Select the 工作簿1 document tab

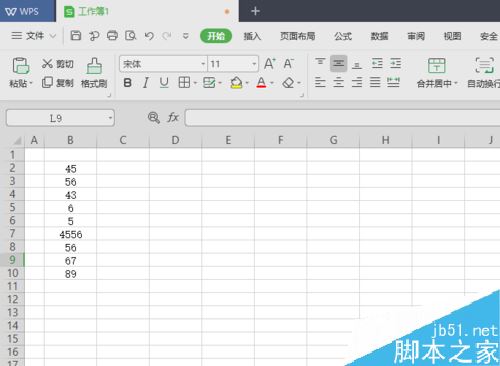[x=147, y=12]
